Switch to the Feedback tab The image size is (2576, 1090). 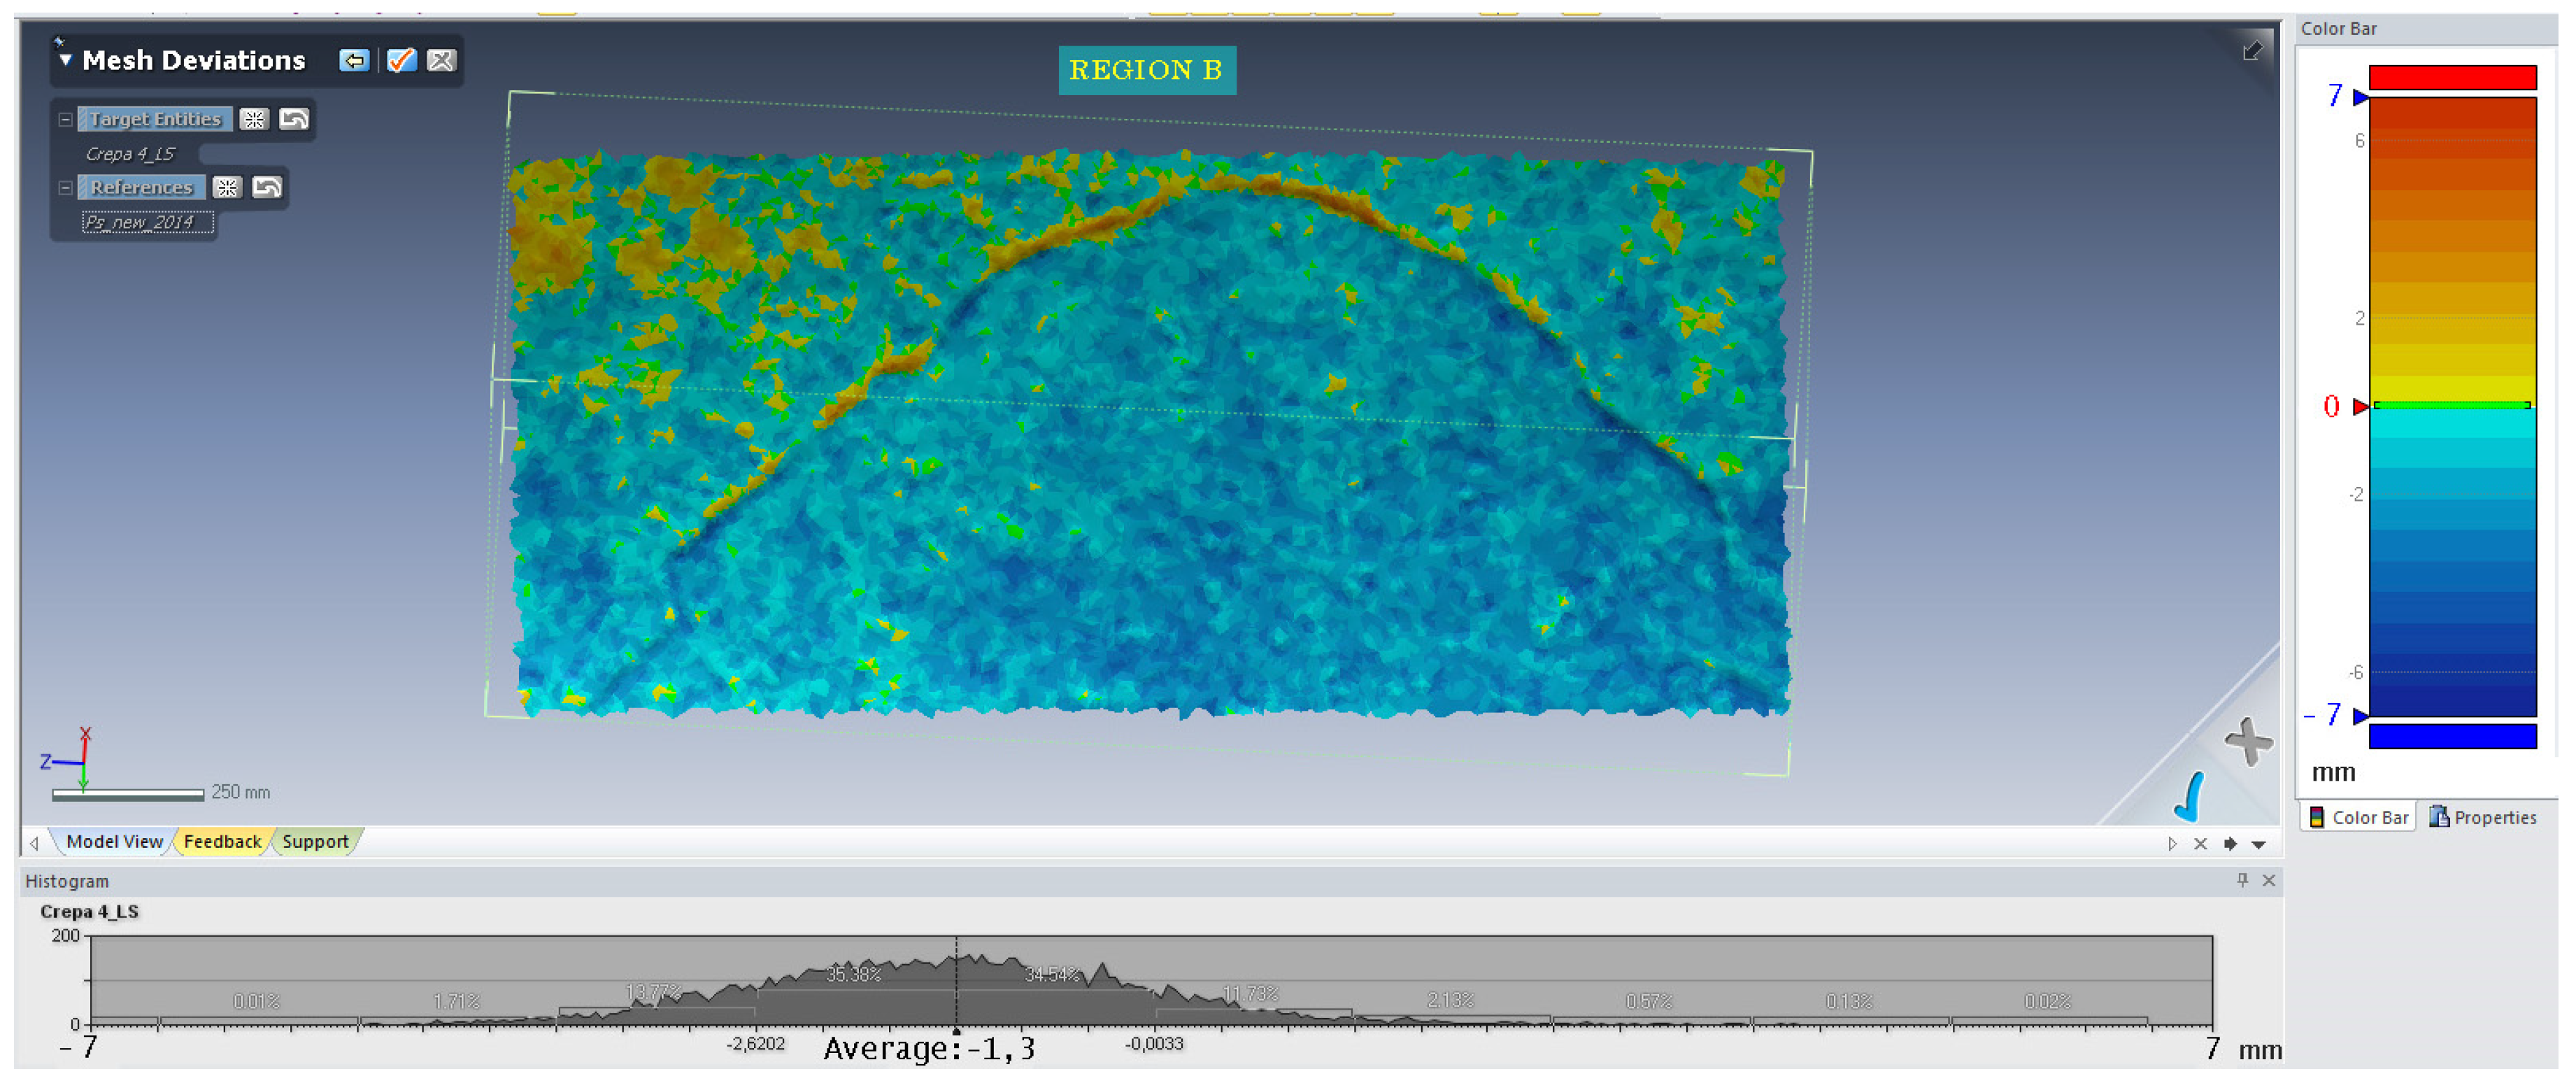pos(222,842)
